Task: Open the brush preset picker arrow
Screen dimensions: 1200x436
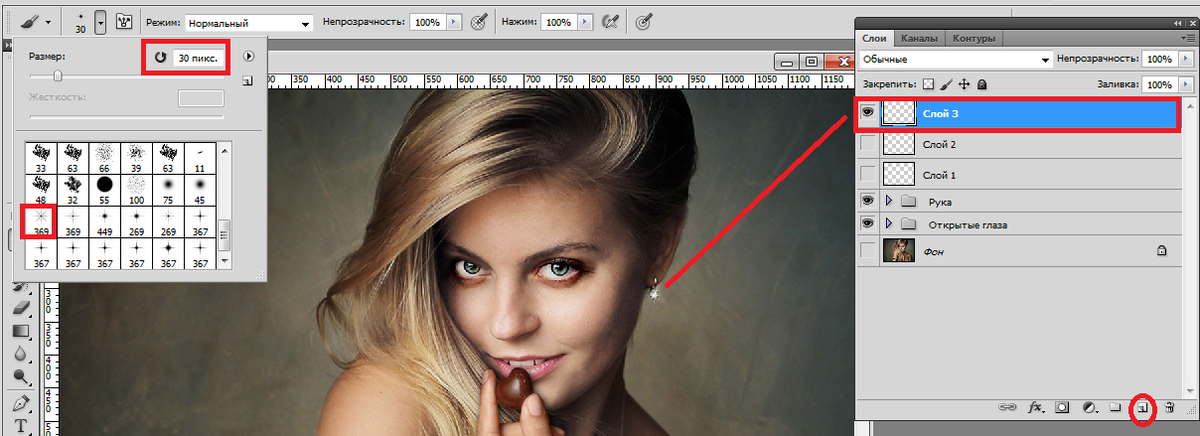Action: coord(101,21)
